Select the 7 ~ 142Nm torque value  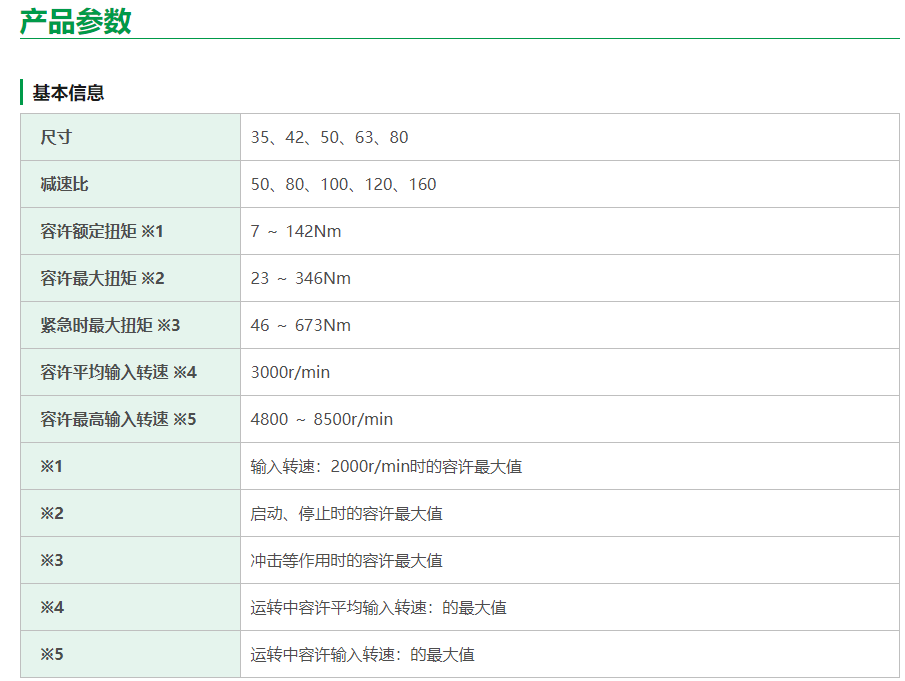pos(295,231)
